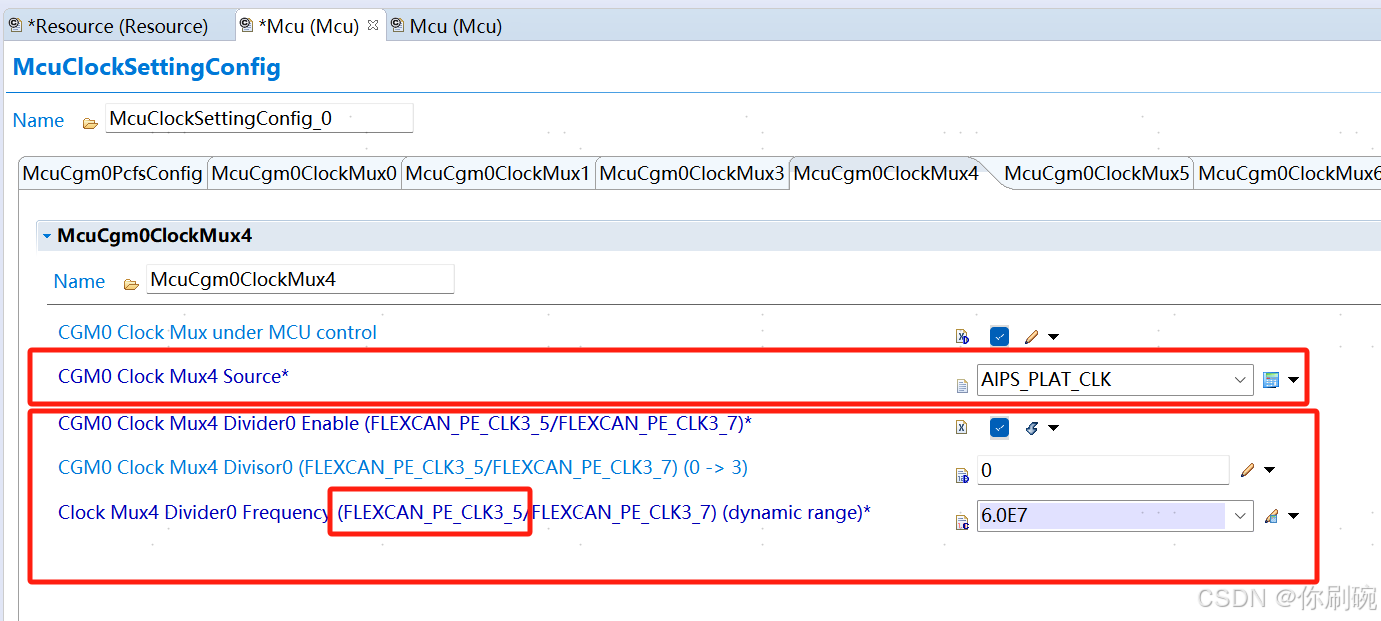
Task: Open the arrow menu beside the Divider0 Frequency edit icon
Action: [x=1294, y=517]
